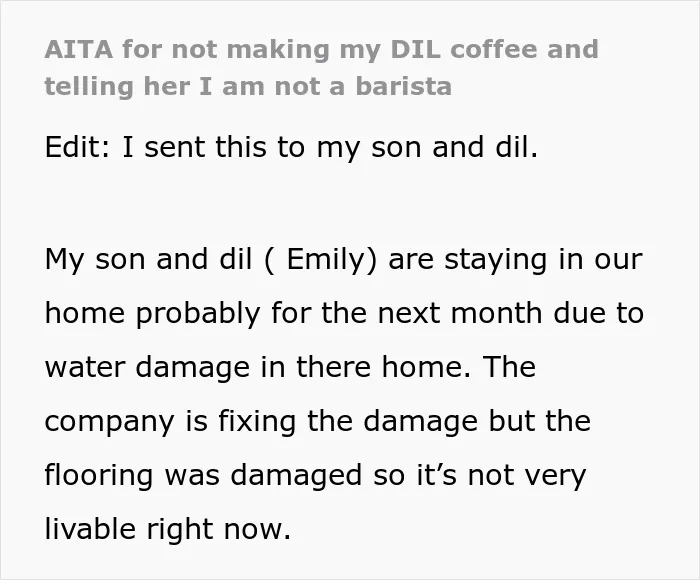Click the word "flooring" in the paragraph
The width and height of the screenshot is (700, 580).
(99, 475)
